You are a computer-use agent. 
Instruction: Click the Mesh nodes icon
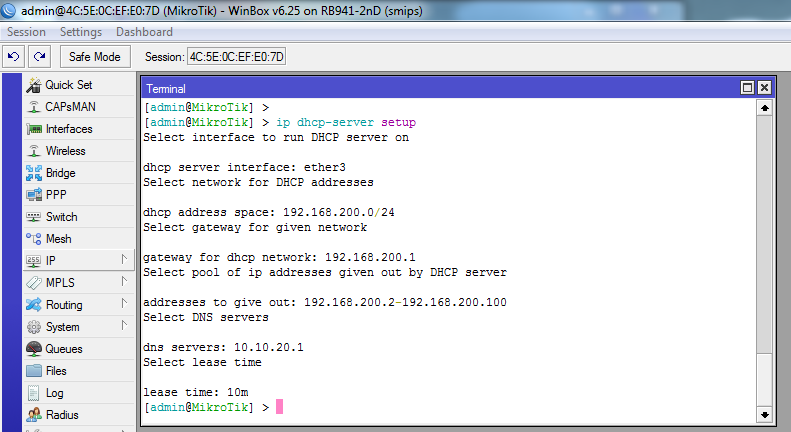(34, 239)
